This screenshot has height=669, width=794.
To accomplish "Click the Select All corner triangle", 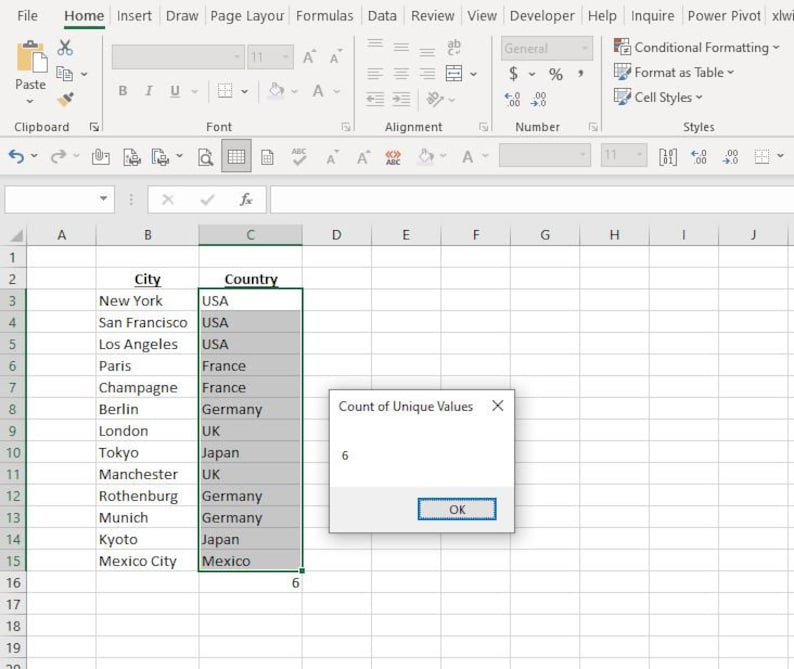I will 17,235.
